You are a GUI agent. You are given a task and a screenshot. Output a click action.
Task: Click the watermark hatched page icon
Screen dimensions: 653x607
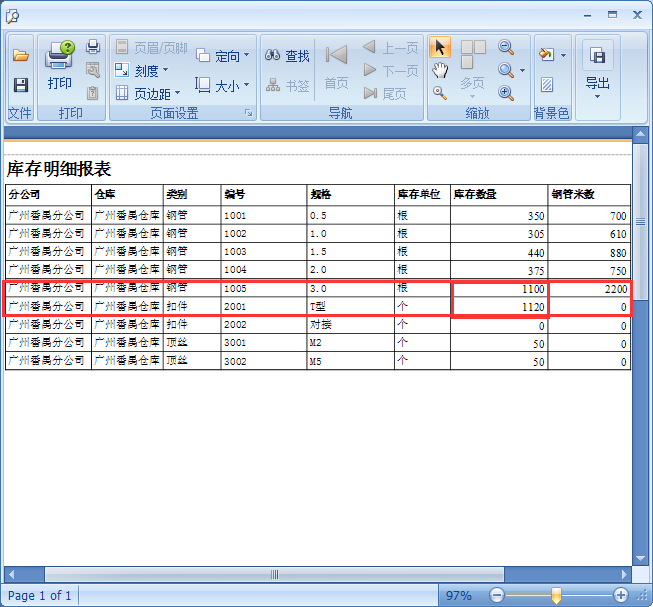[x=547, y=85]
